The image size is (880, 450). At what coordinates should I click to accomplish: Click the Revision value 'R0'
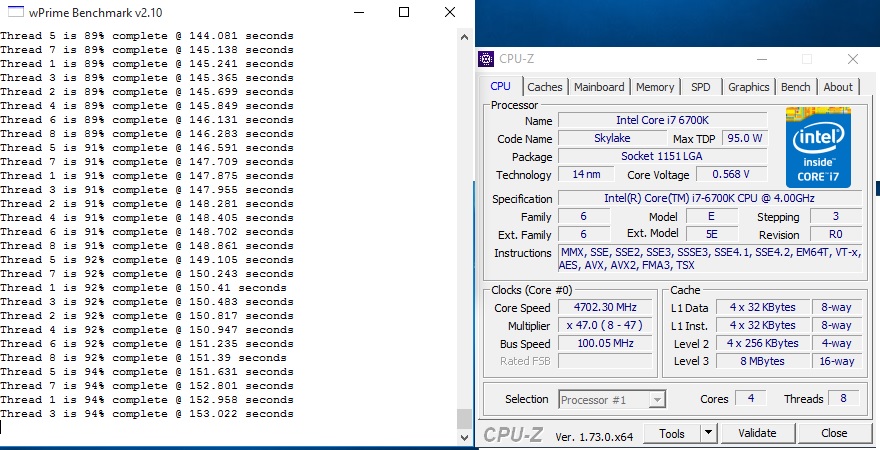(x=836, y=234)
